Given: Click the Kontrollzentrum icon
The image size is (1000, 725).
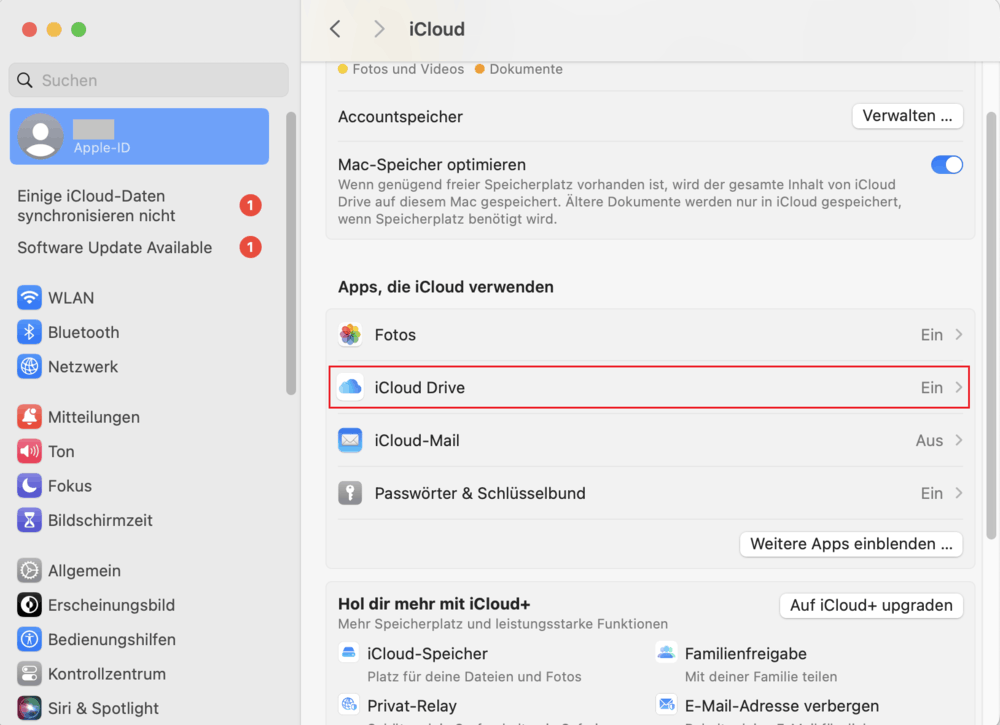Looking at the screenshot, I should [29, 674].
